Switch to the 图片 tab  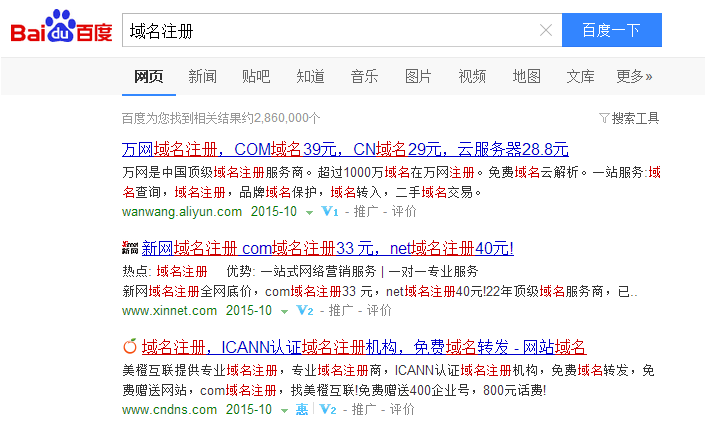point(418,76)
